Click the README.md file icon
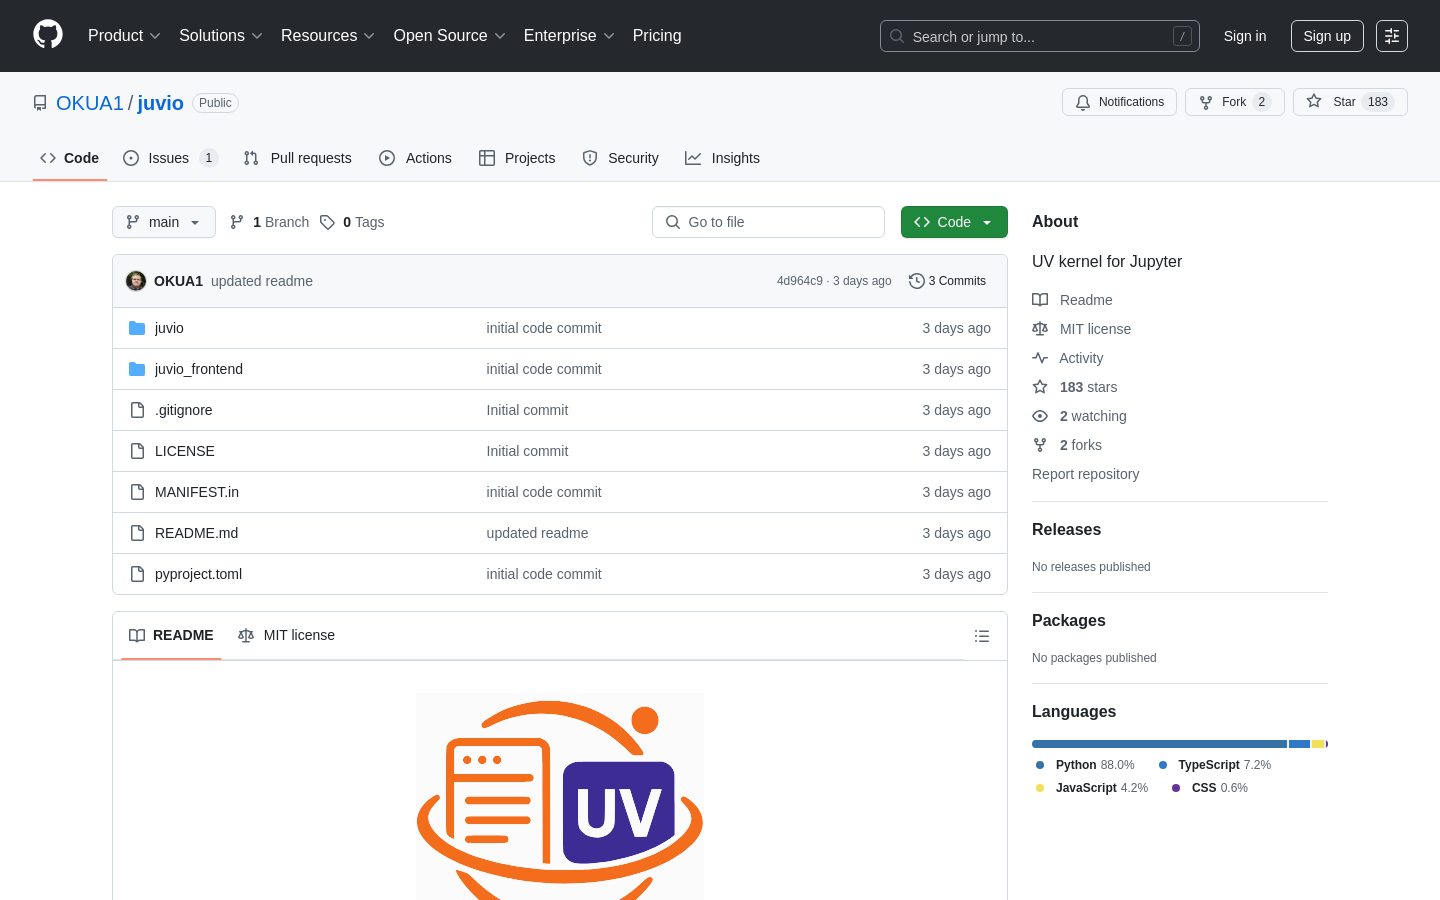The width and height of the screenshot is (1440, 900). coord(137,533)
